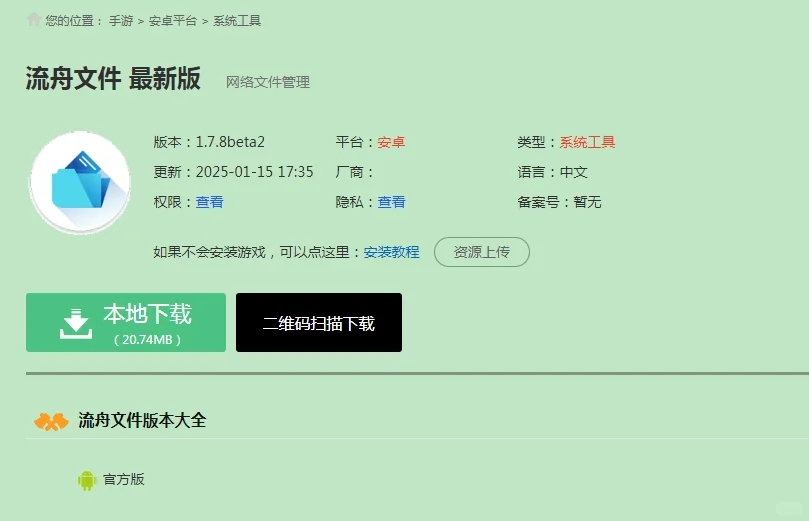Open the red 安卓 platform link
This screenshot has height=521, width=809.
point(391,142)
